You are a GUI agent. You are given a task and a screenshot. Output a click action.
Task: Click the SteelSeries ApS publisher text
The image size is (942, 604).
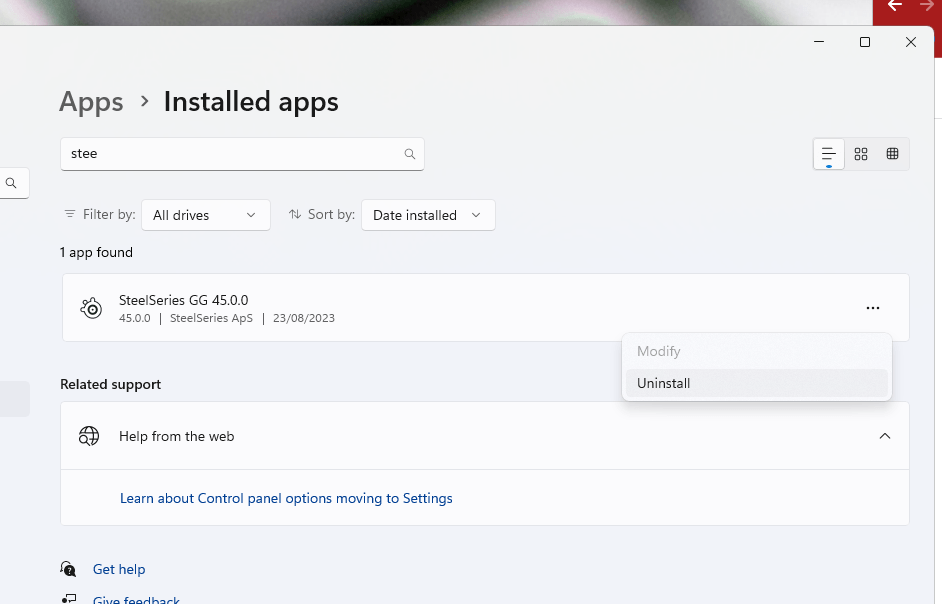(211, 318)
